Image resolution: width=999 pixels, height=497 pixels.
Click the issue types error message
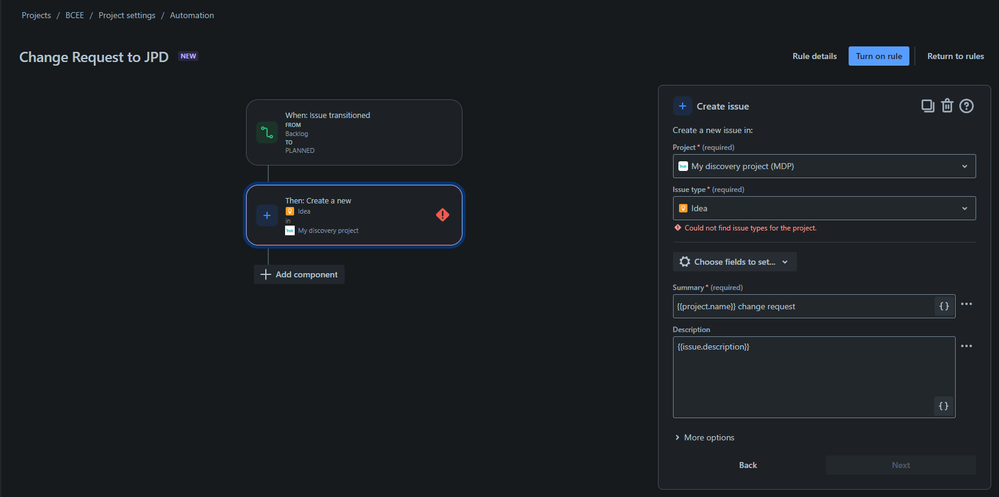point(745,228)
